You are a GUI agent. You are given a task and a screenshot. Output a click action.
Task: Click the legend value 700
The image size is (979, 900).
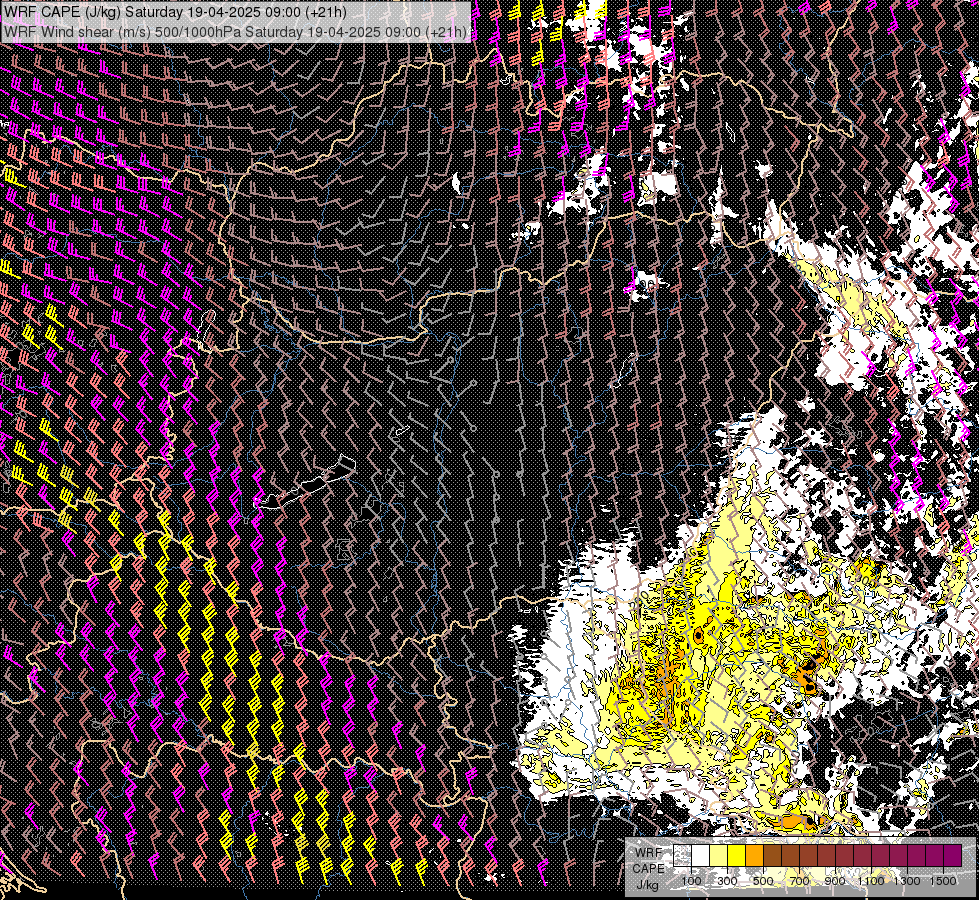pos(799,881)
